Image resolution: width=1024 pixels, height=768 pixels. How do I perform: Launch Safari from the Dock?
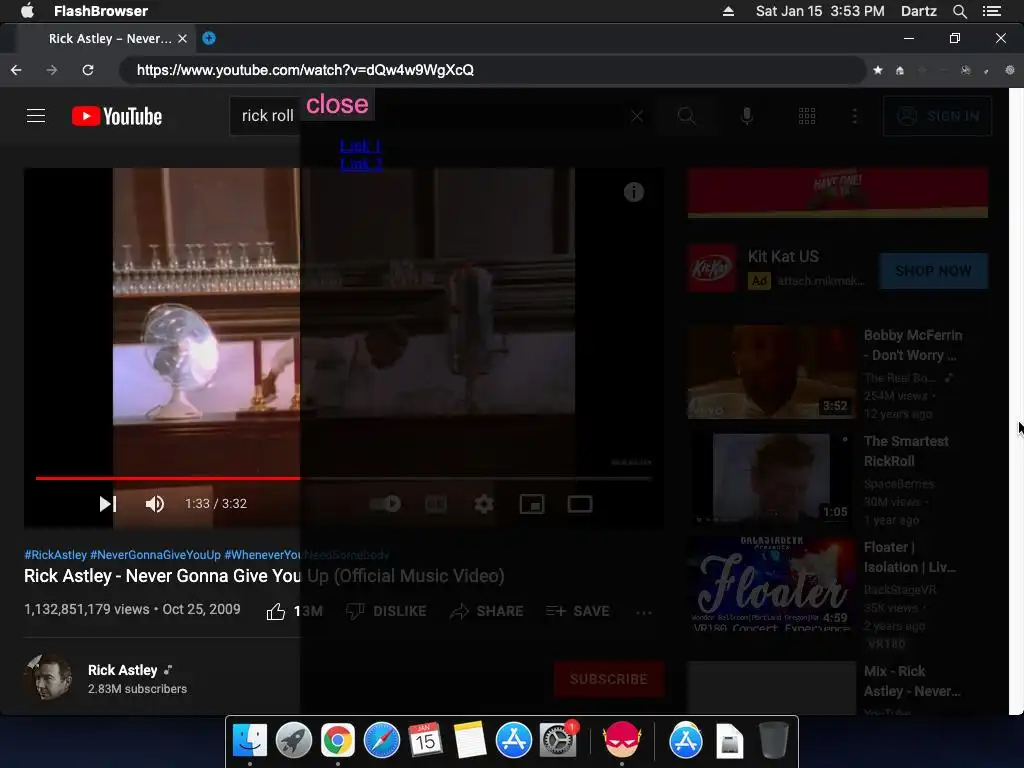pos(381,741)
